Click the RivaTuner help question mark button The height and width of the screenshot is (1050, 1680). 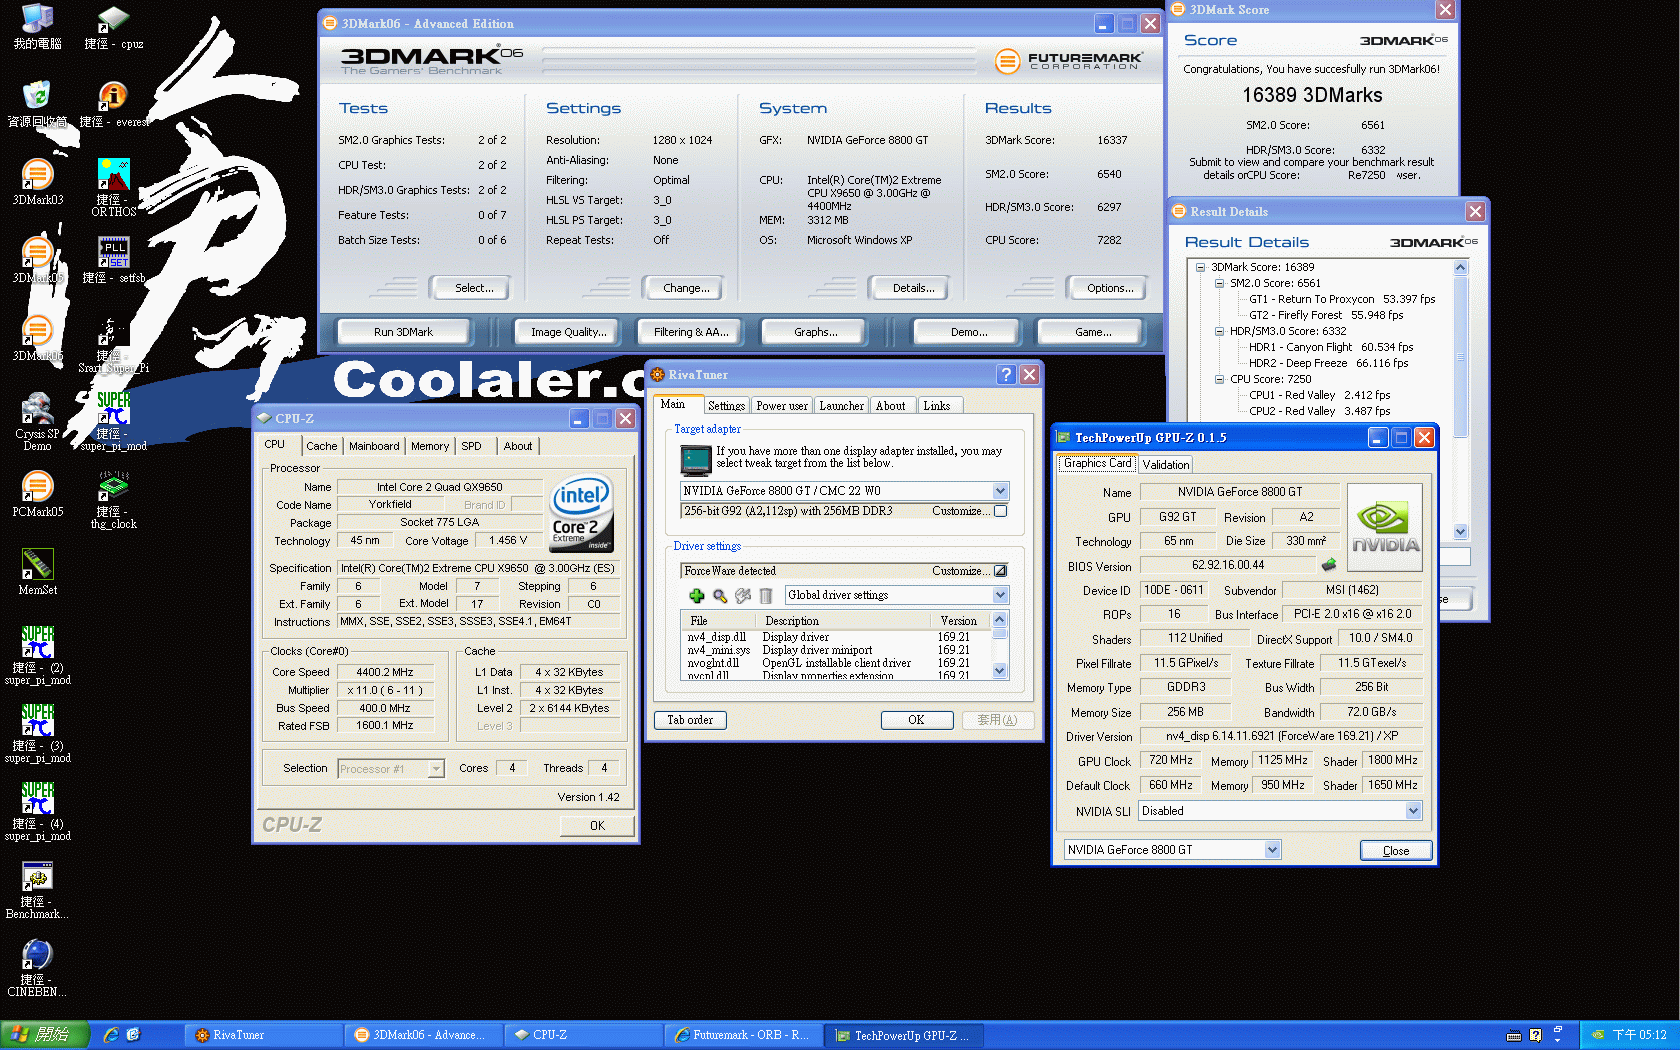pyautogui.click(x=1006, y=375)
